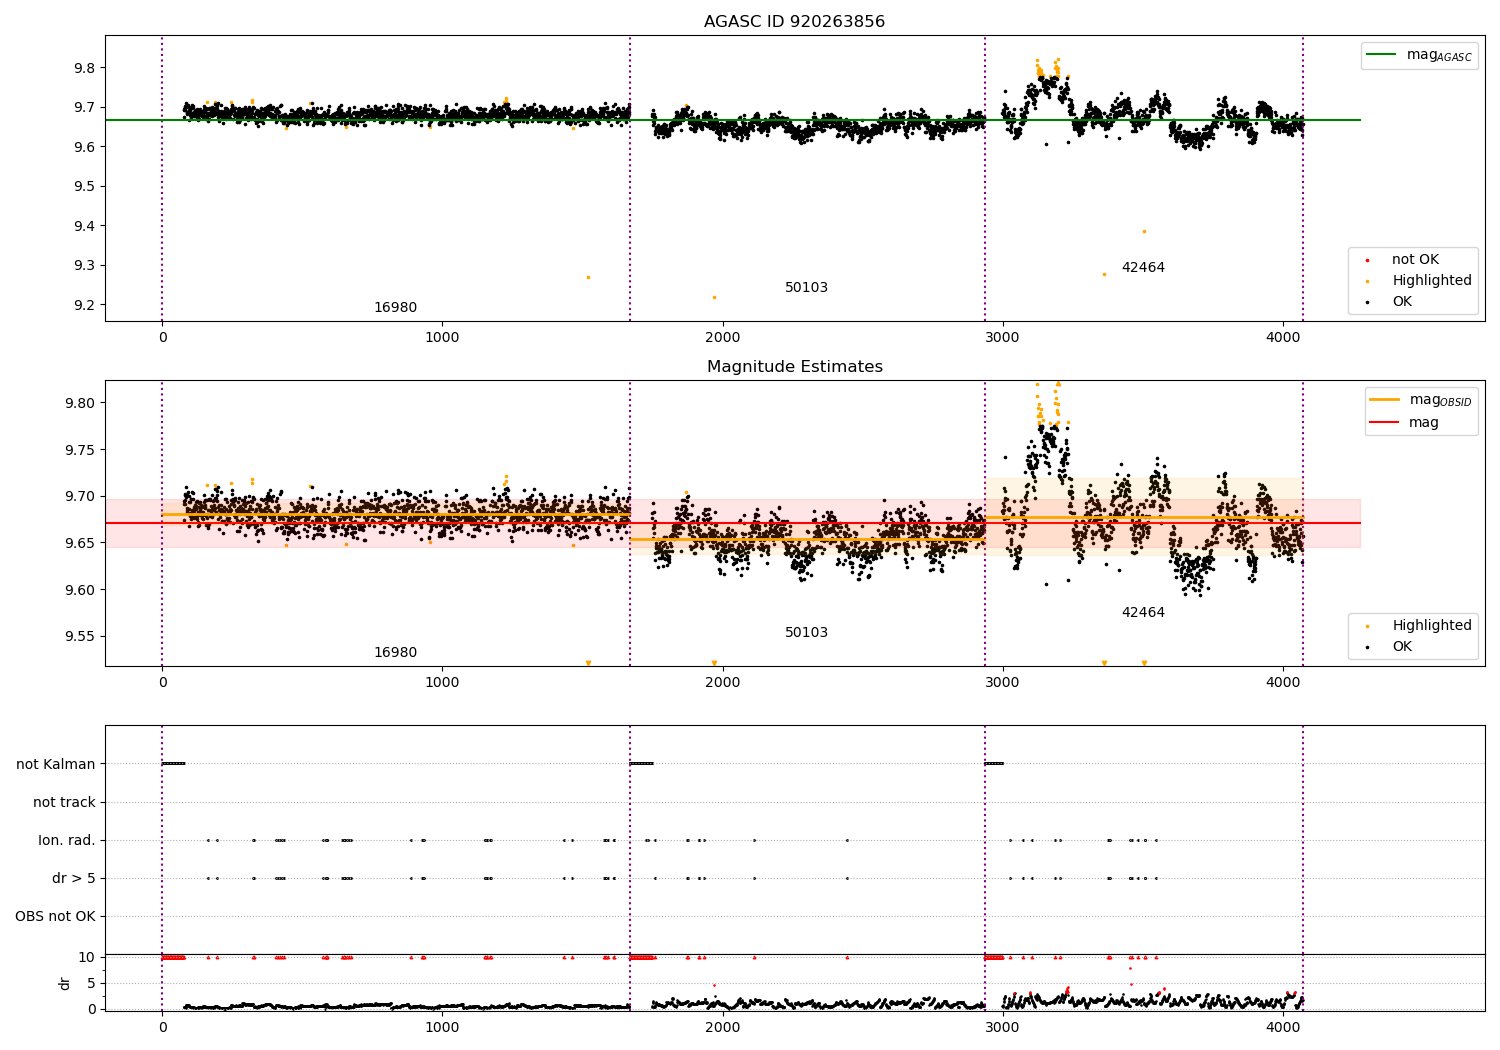The width and height of the screenshot is (1500, 1050).
Task: Select the mag OBSID legend label
Action: pyautogui.click(x=1440, y=400)
